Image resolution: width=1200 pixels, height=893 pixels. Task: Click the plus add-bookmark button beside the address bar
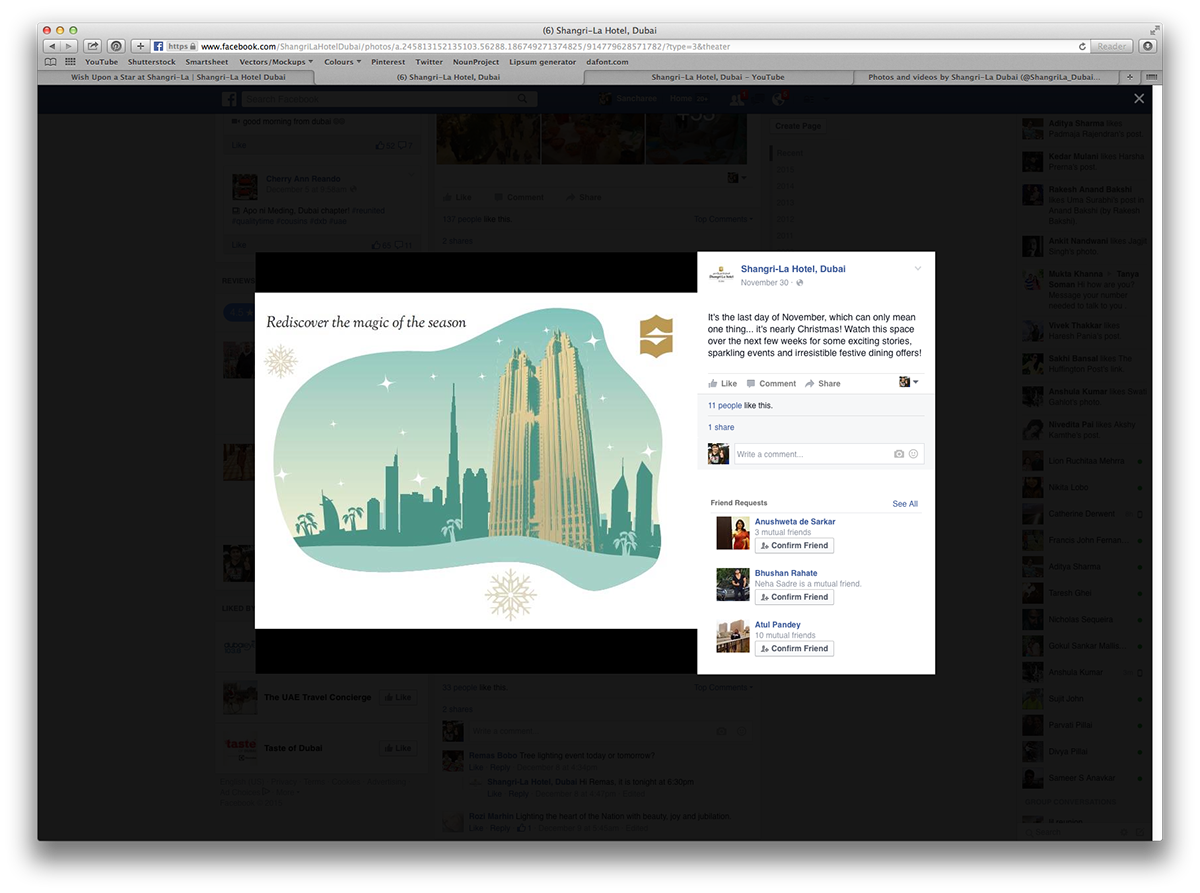tap(141, 46)
